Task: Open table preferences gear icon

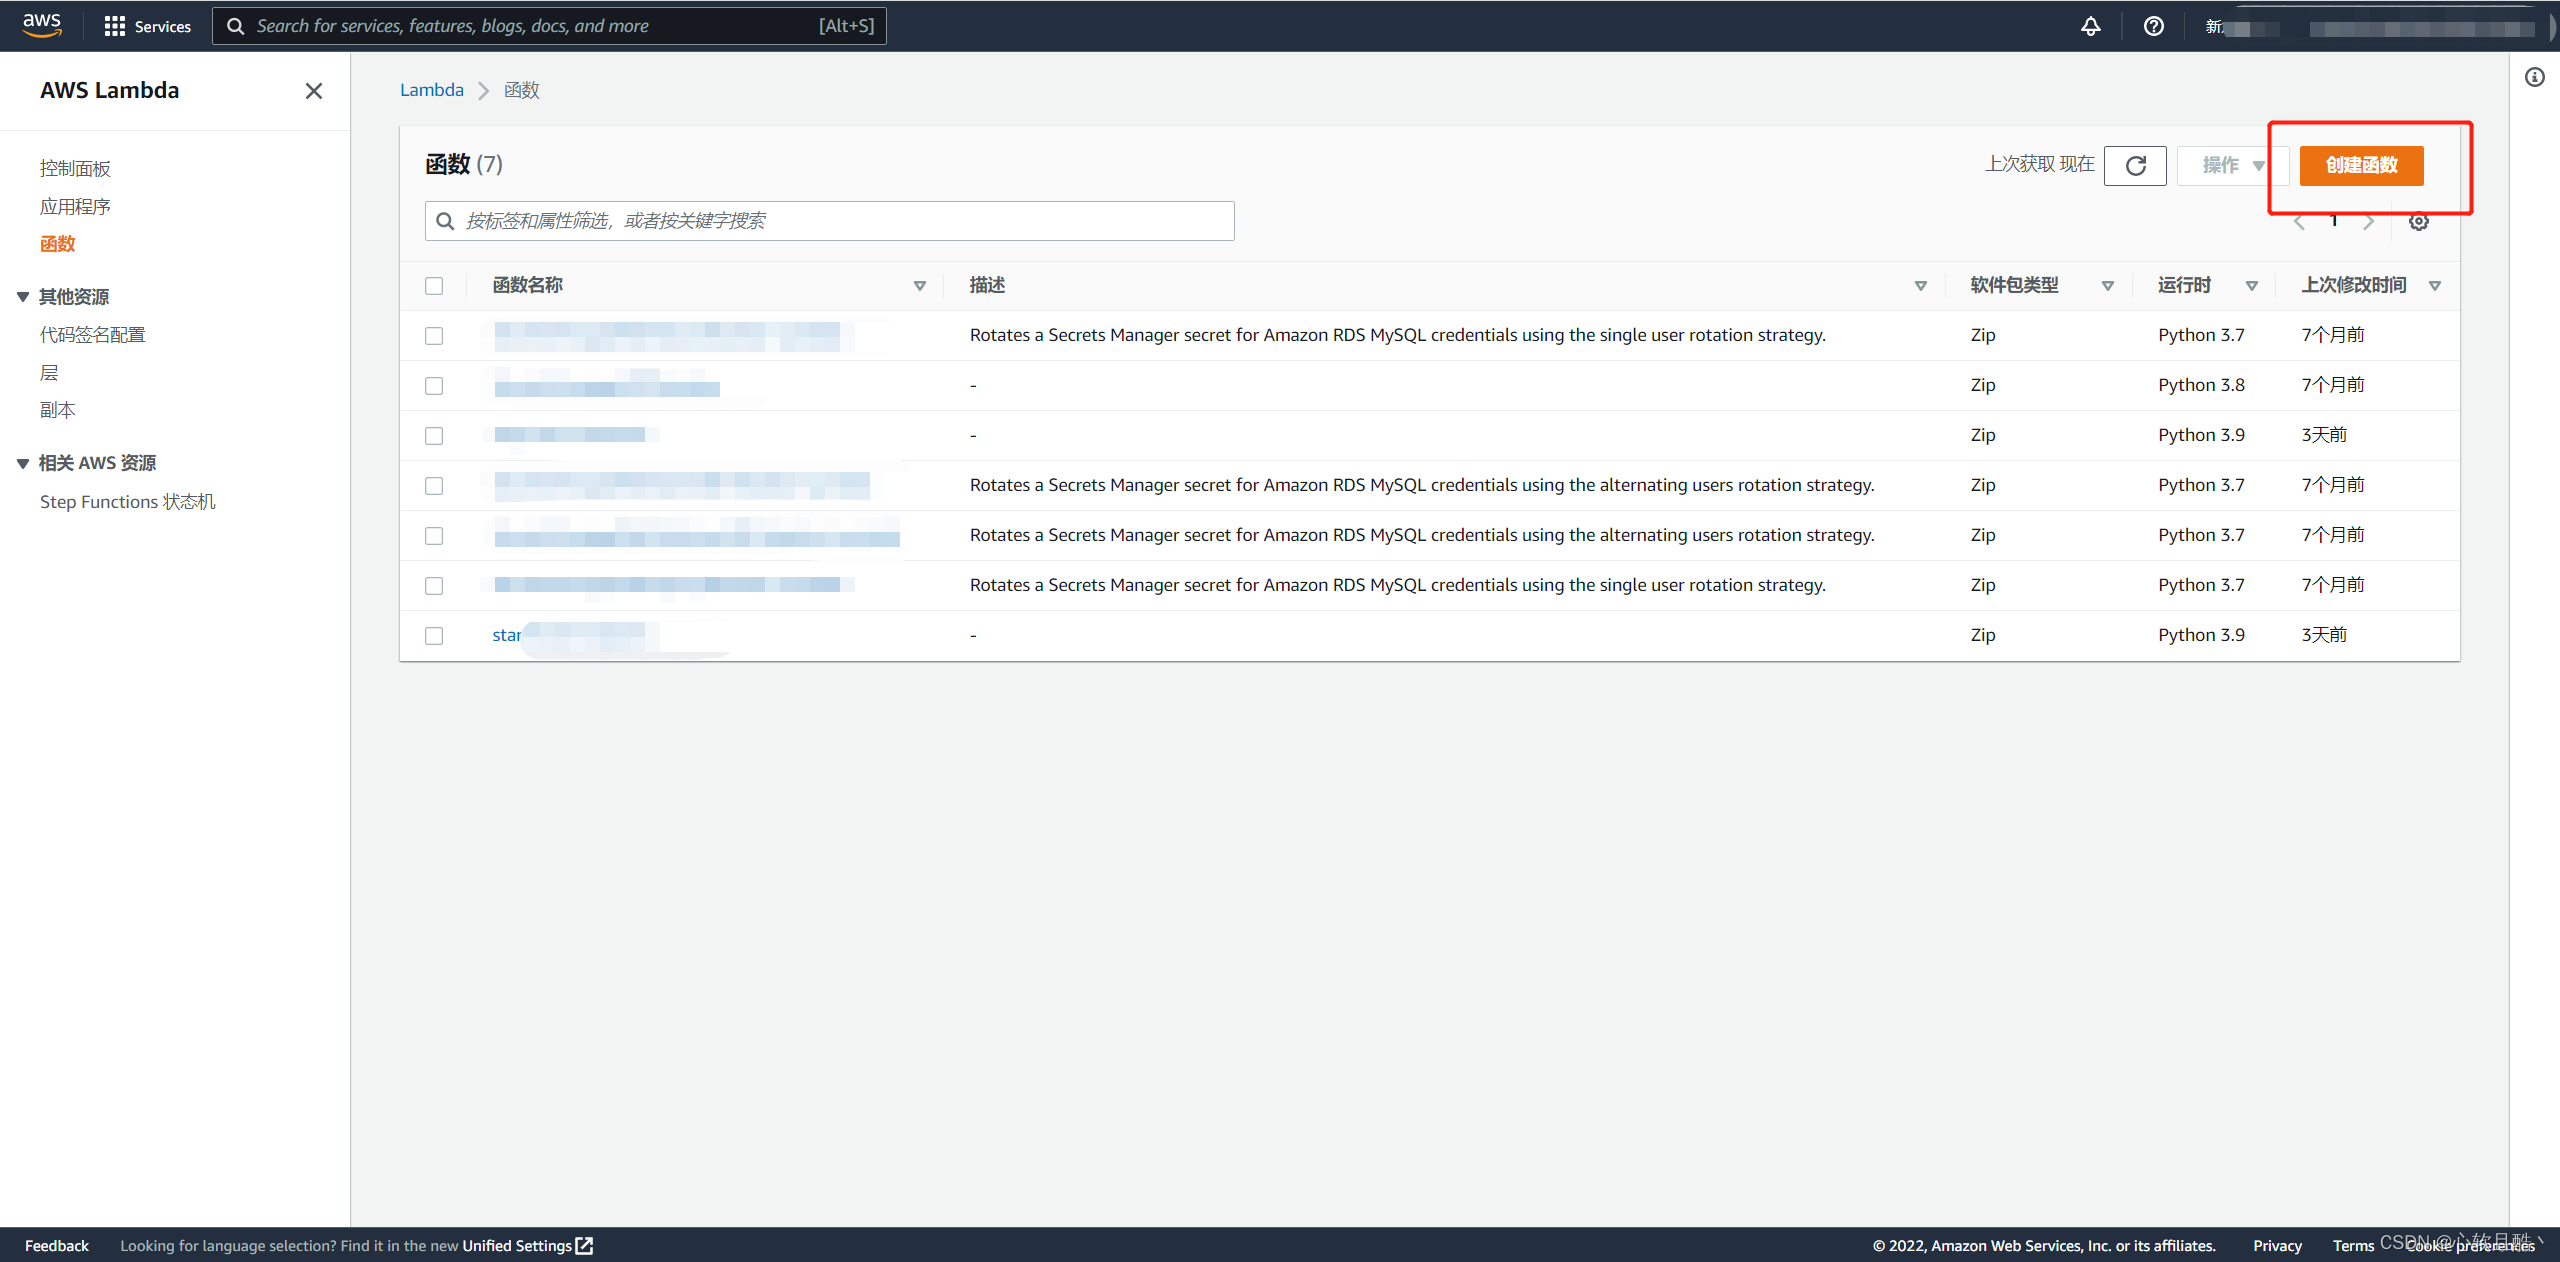Action: click(x=2418, y=222)
